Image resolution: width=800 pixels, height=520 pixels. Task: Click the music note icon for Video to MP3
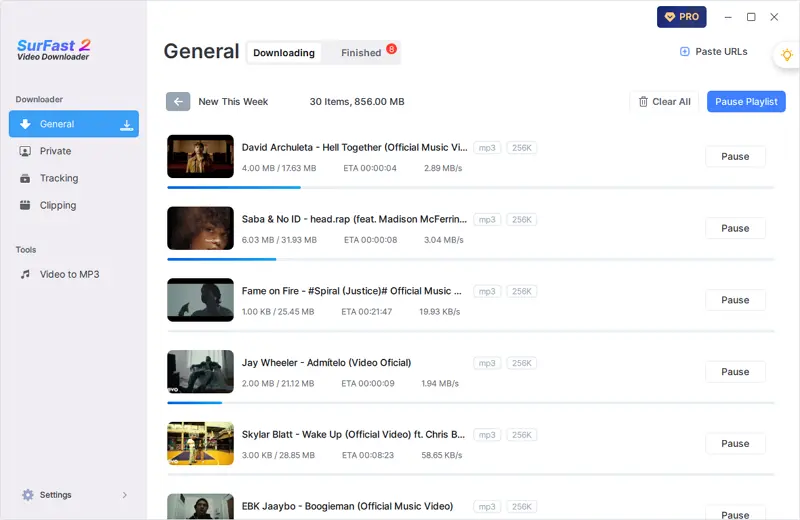(x=25, y=274)
